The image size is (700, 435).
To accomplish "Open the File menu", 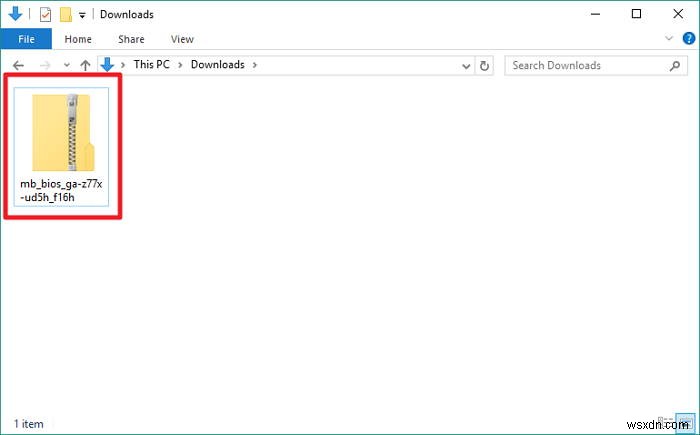I will tap(26, 40).
